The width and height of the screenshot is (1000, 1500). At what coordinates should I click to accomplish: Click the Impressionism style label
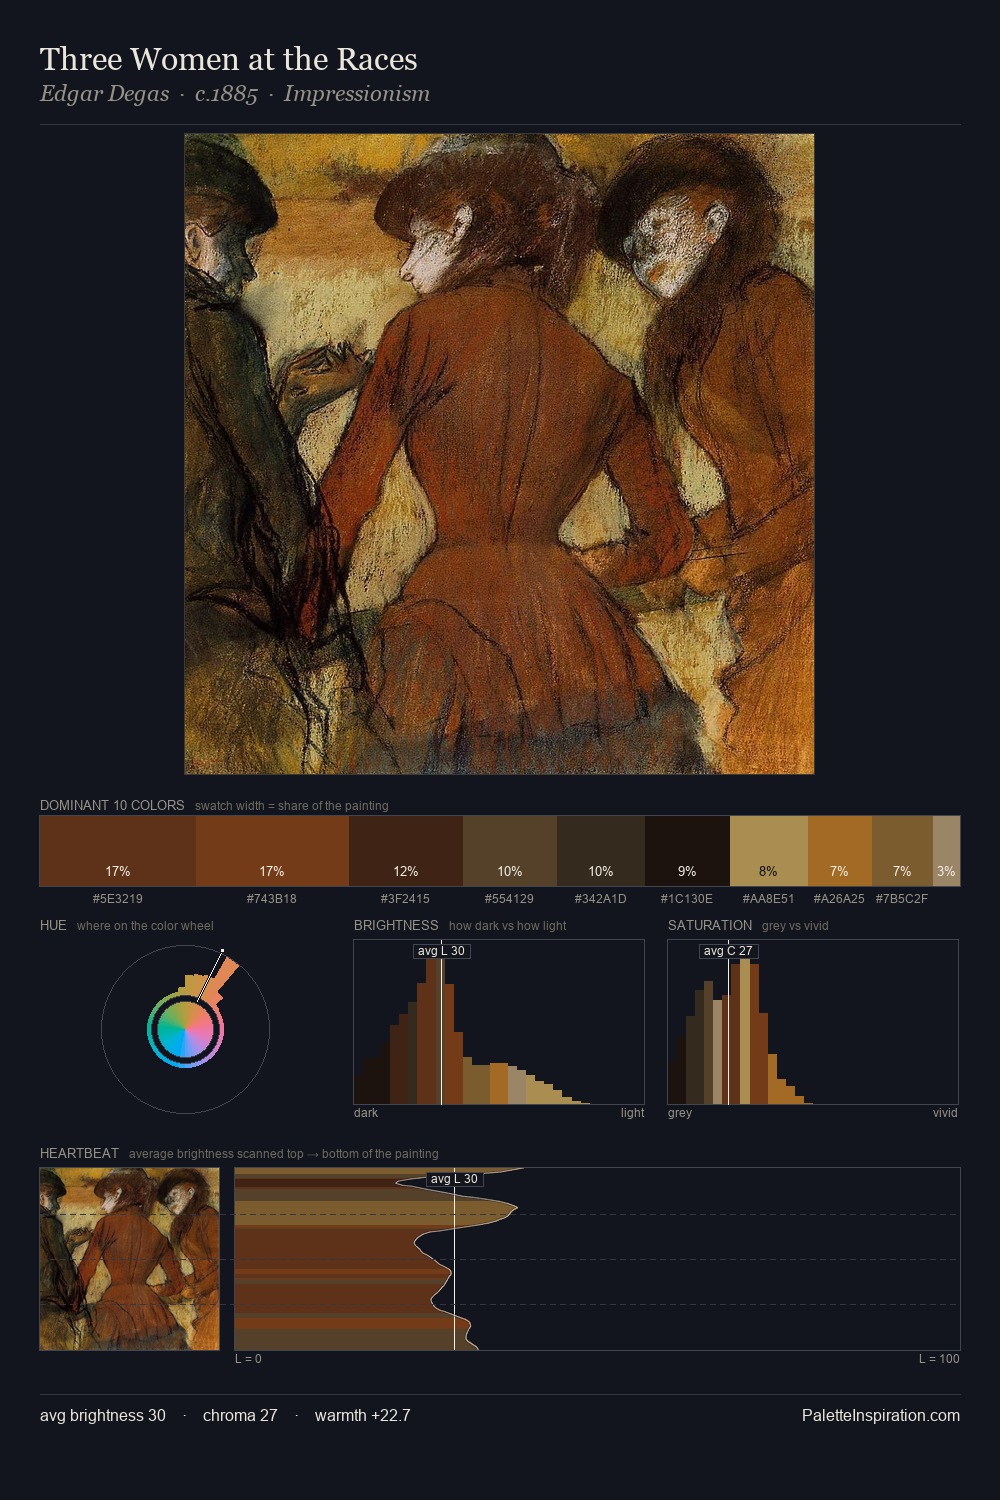tap(357, 94)
